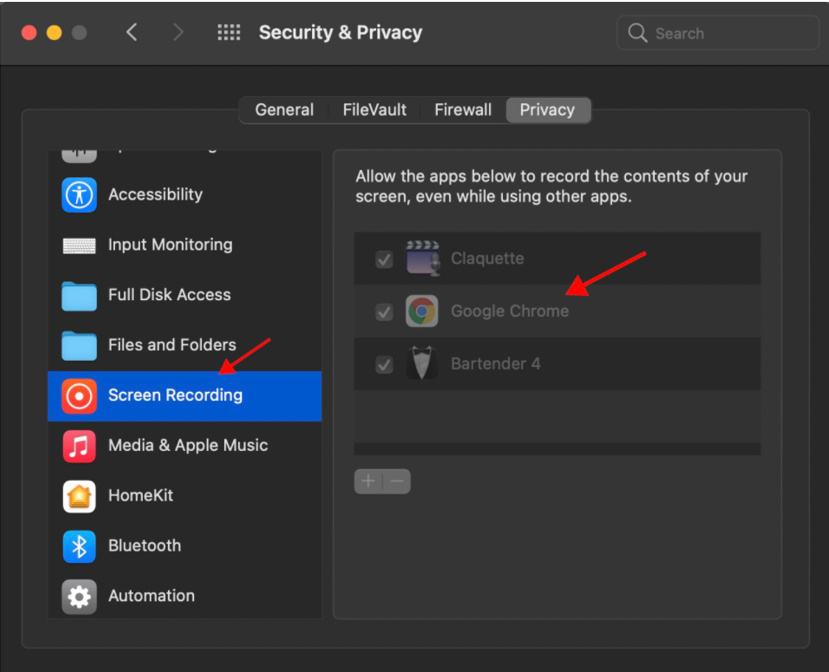This screenshot has width=829, height=672.
Task: Show all preferences grid button
Action: click(229, 33)
